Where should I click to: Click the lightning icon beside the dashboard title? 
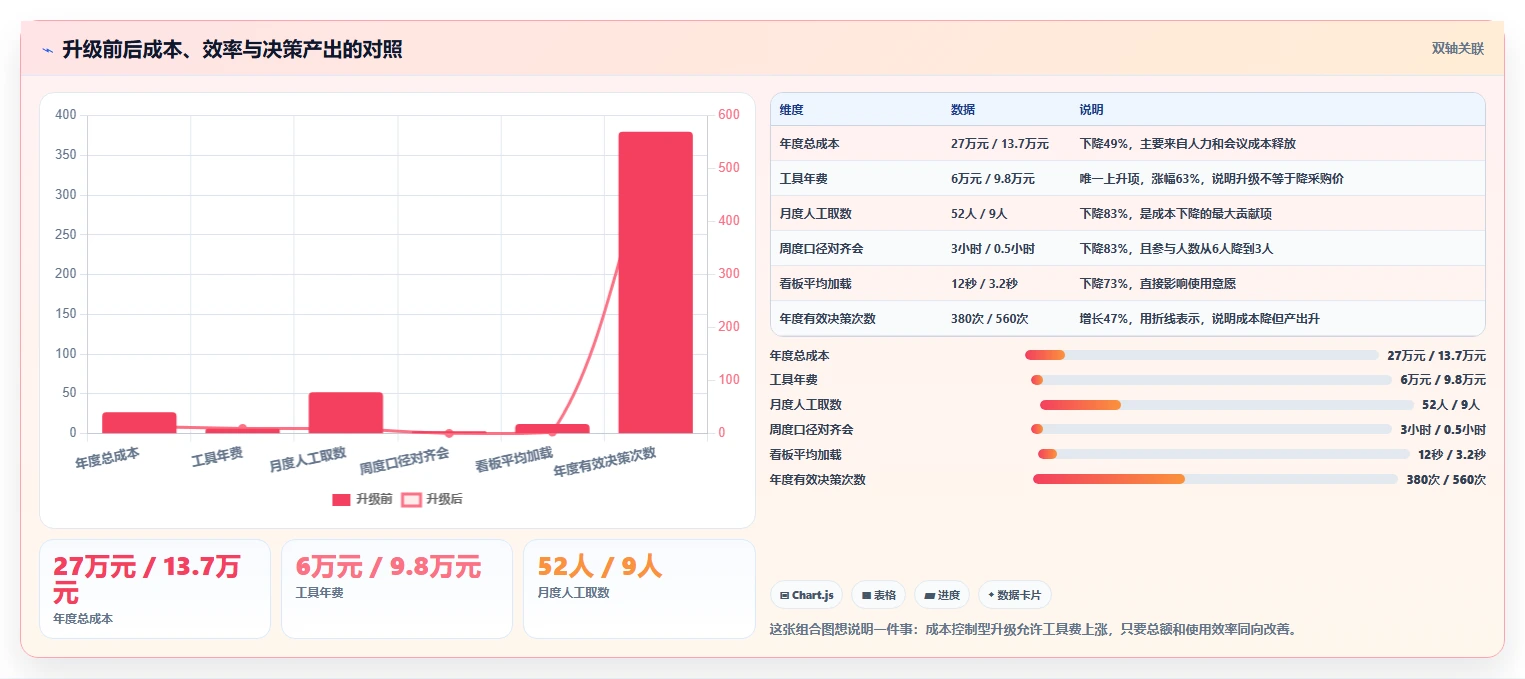click(47, 50)
